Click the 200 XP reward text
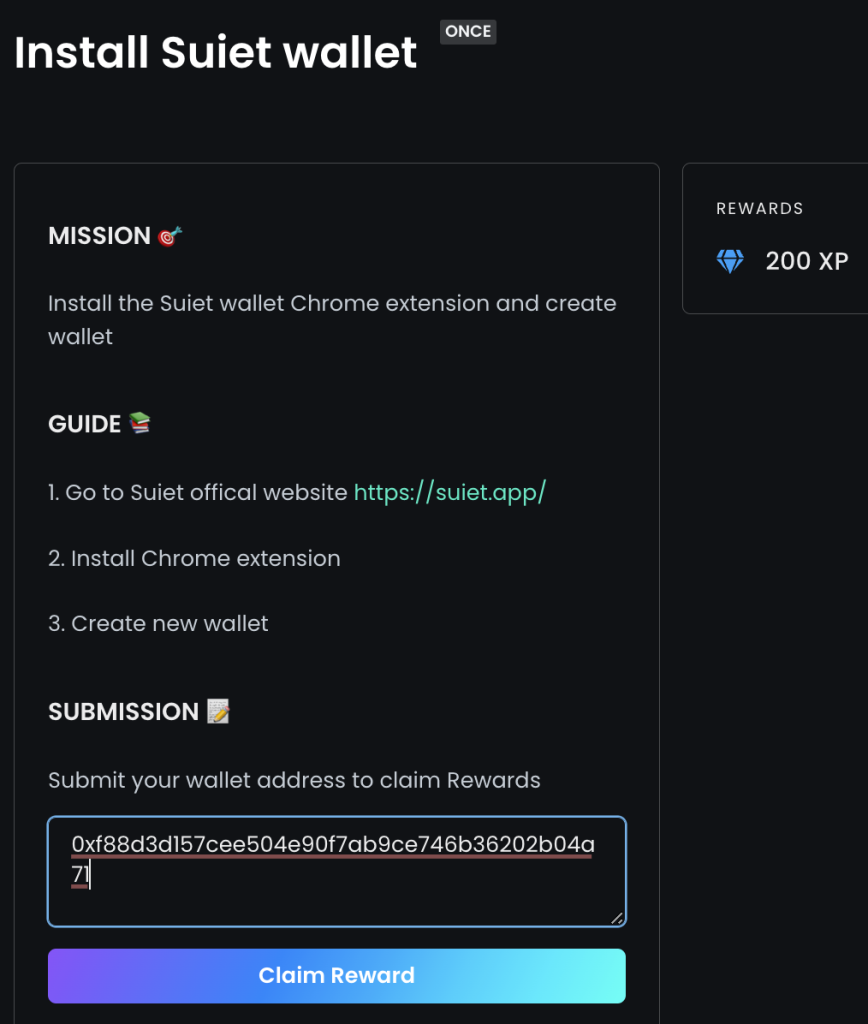Image resolution: width=868 pixels, height=1024 pixels. (x=807, y=261)
